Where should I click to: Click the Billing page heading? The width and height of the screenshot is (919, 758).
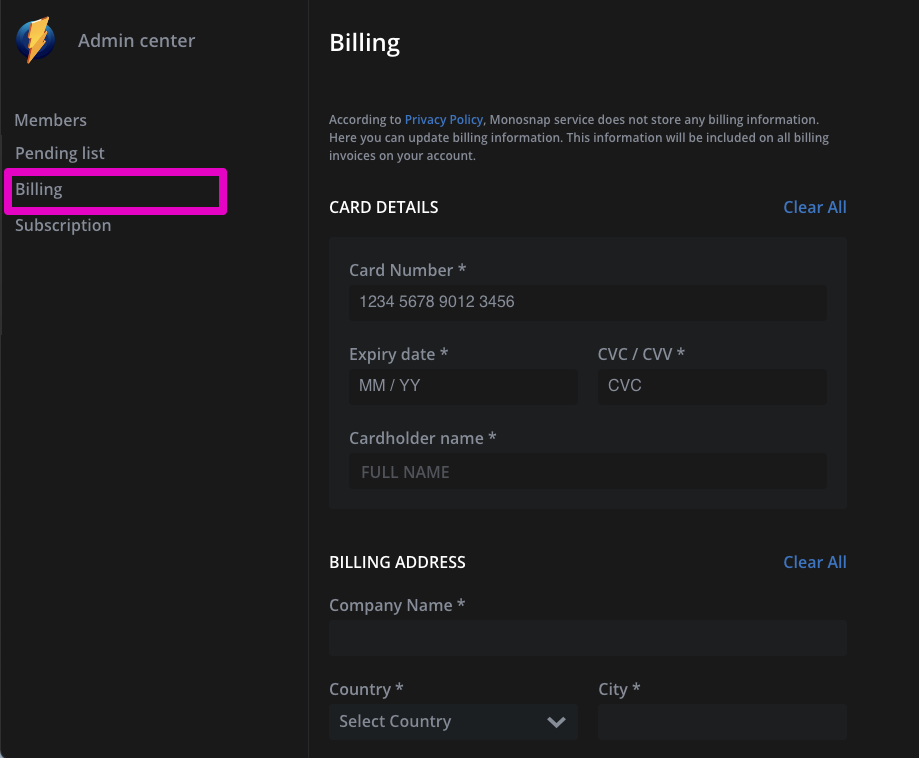click(365, 43)
